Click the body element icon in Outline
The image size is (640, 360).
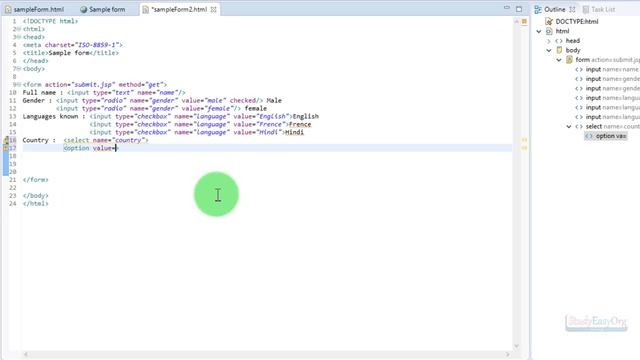[x=559, y=50]
